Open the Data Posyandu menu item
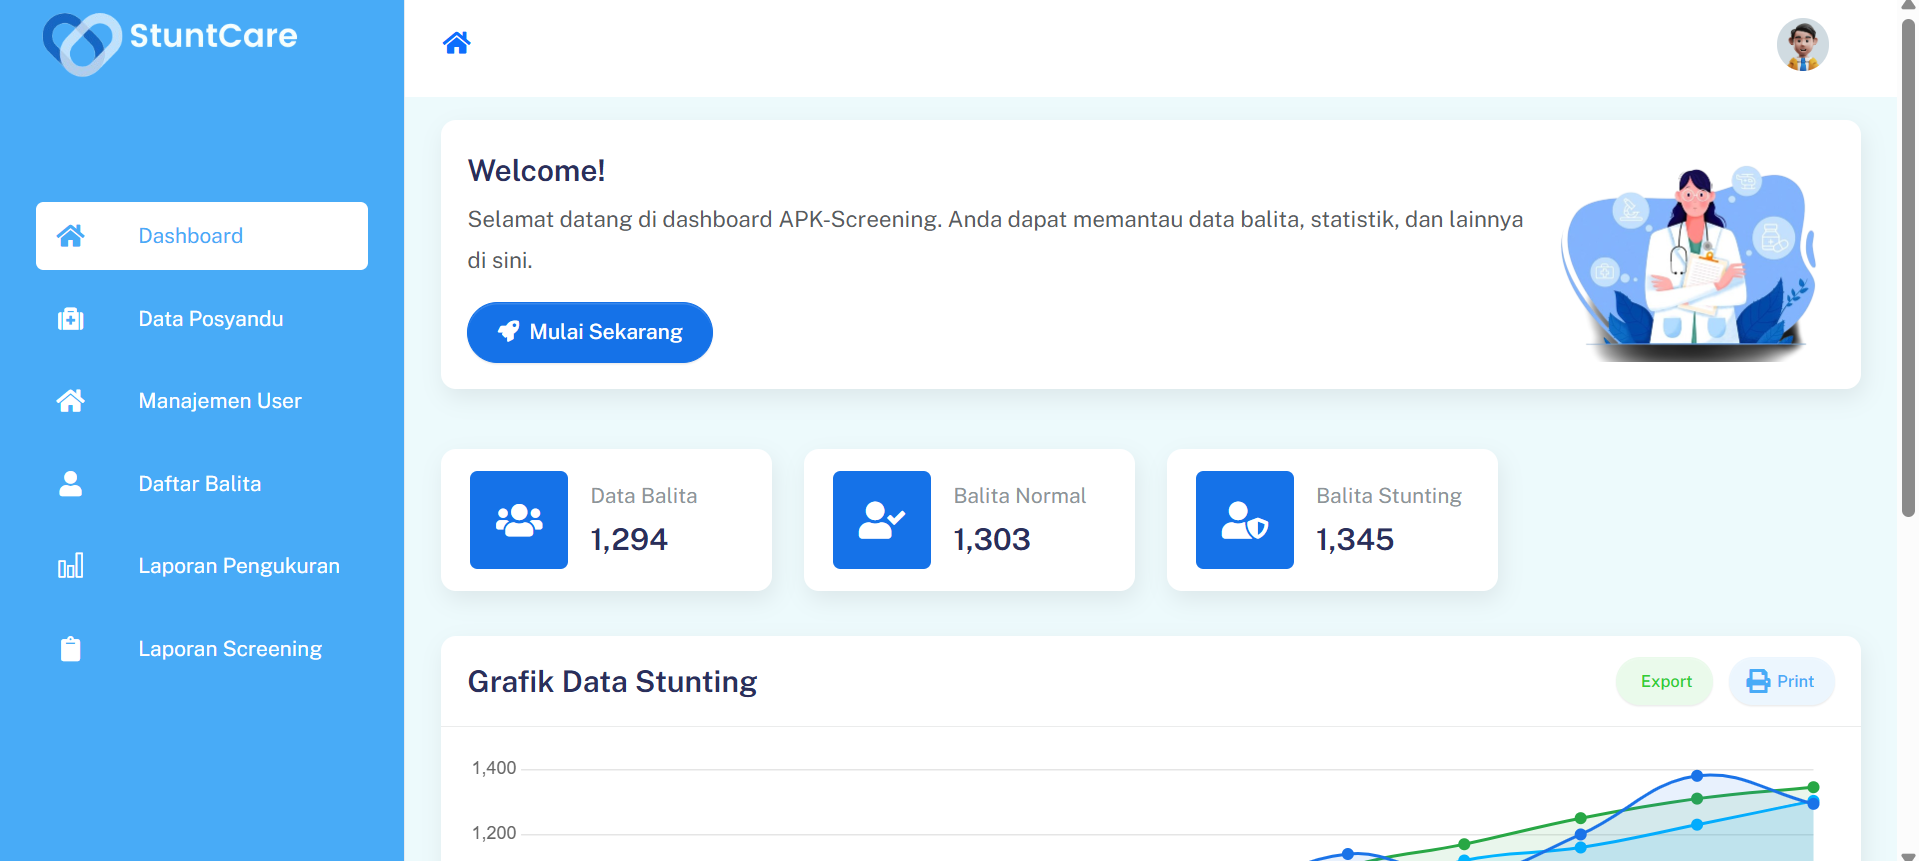1919x861 pixels. pyautogui.click(x=210, y=319)
